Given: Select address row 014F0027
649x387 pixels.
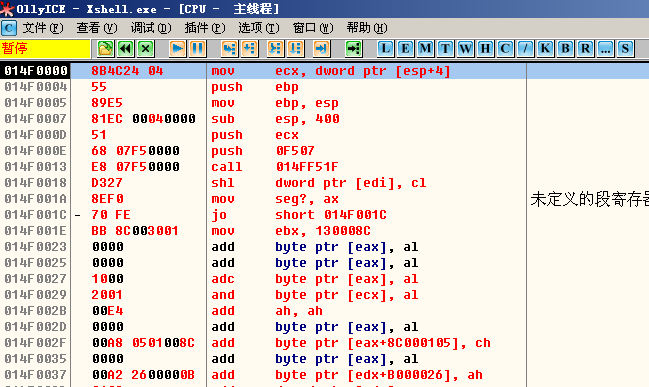Looking at the screenshot, I should click(x=36, y=279).
